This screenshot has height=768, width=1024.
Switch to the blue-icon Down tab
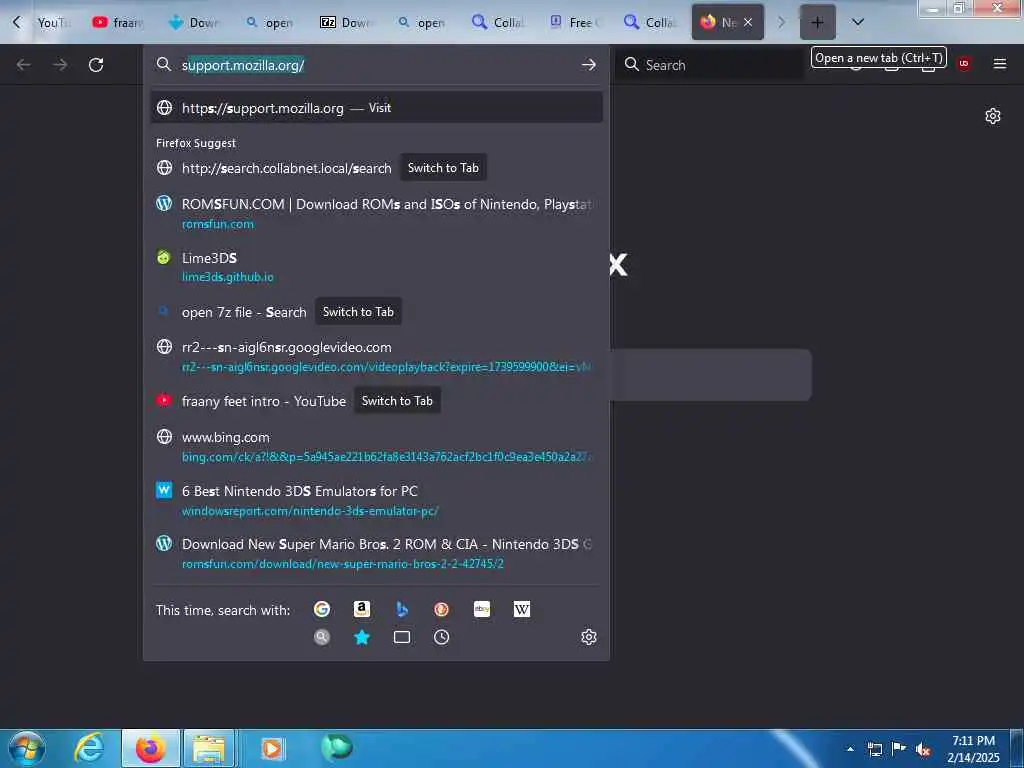(193, 22)
